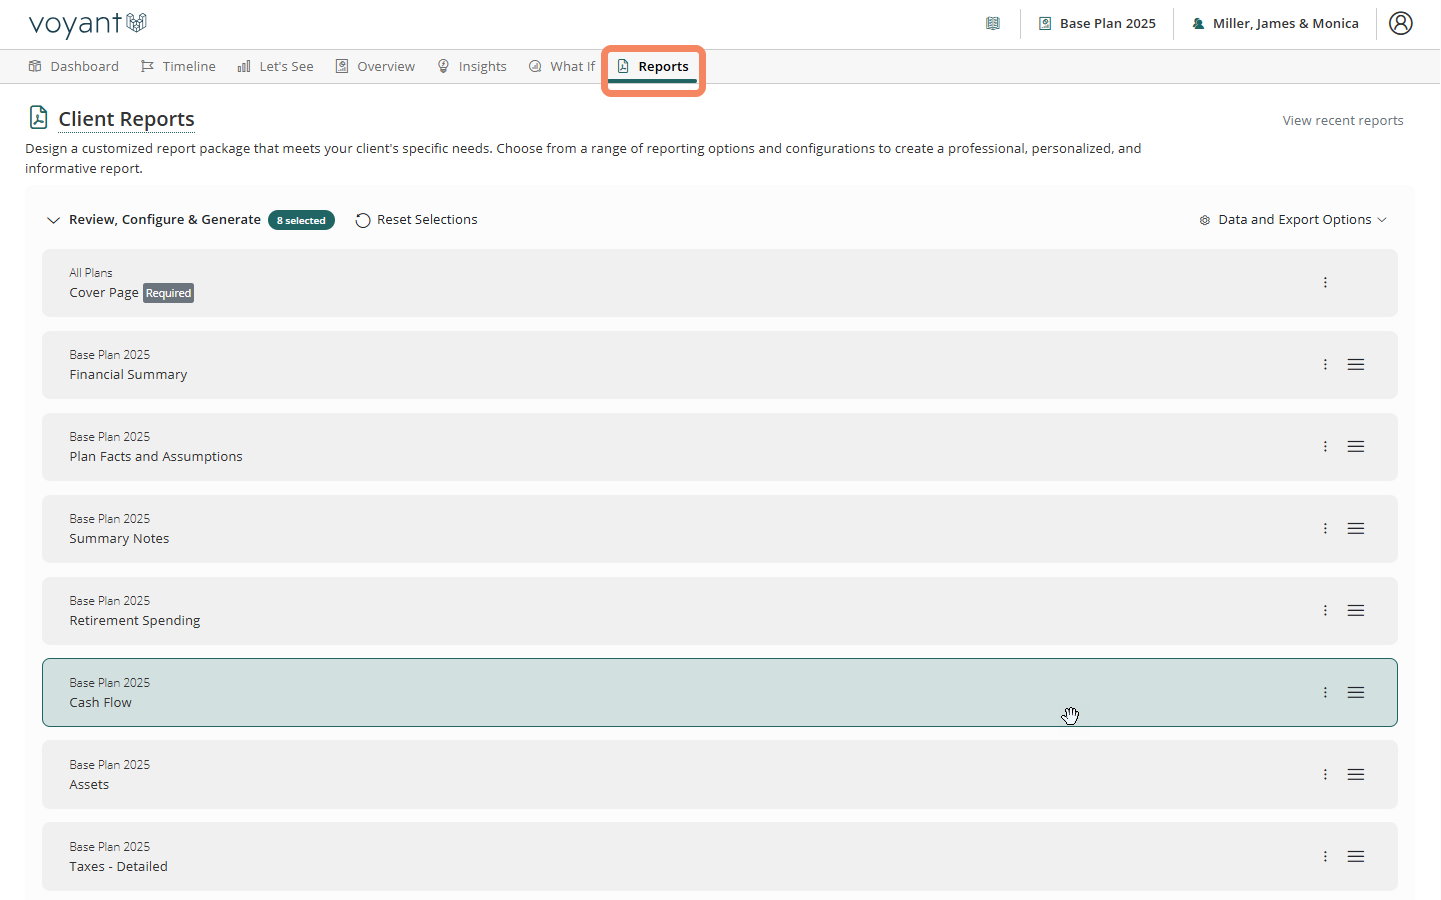Image resolution: width=1441 pixels, height=900 pixels.
Task: Switch to the Dashboard tab
Action: point(73,66)
